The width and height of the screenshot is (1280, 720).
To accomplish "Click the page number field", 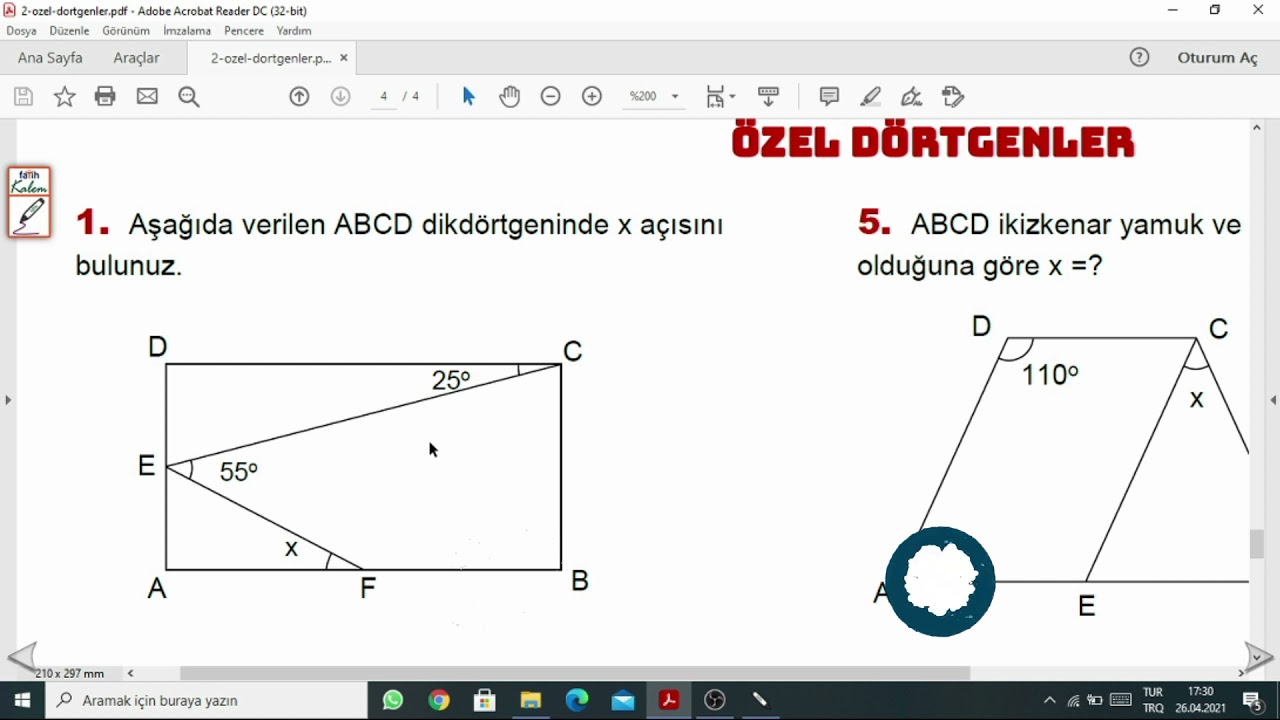I will tap(384, 97).
